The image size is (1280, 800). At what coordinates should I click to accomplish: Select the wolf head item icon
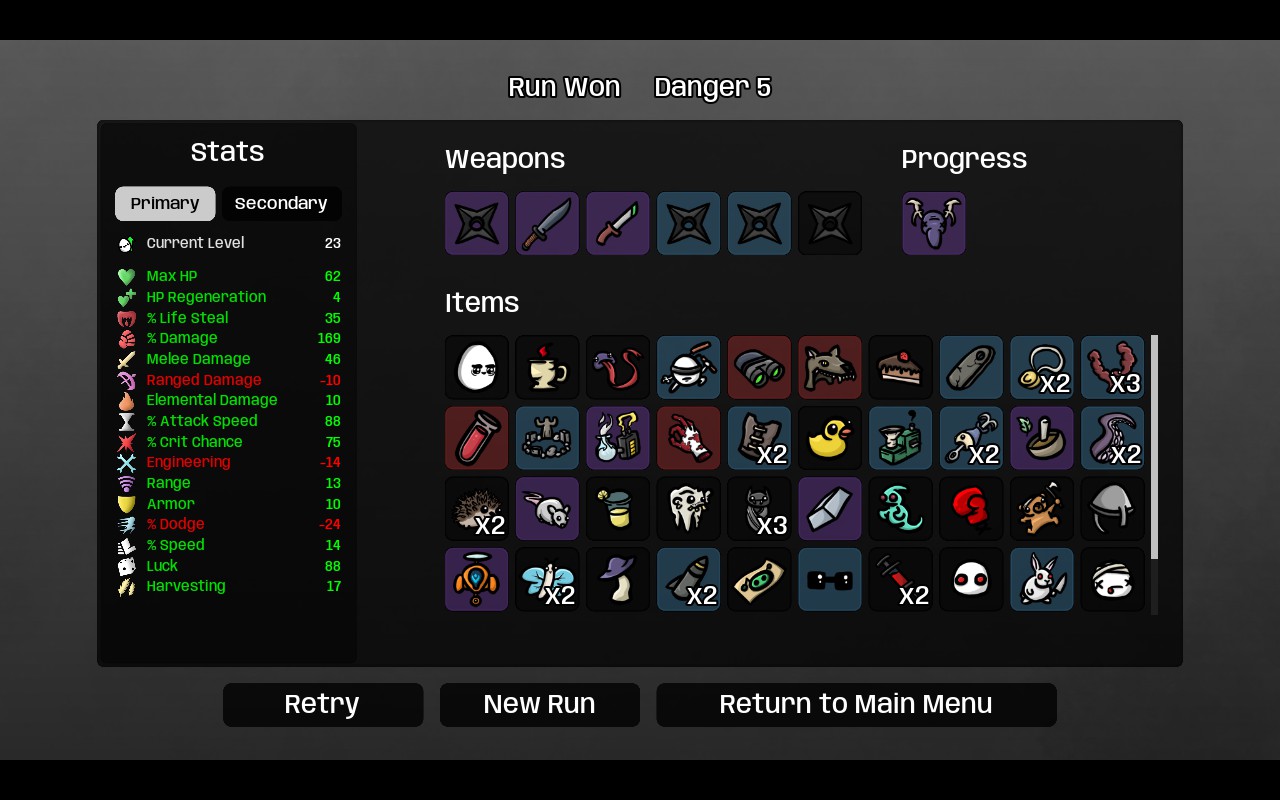(x=830, y=367)
